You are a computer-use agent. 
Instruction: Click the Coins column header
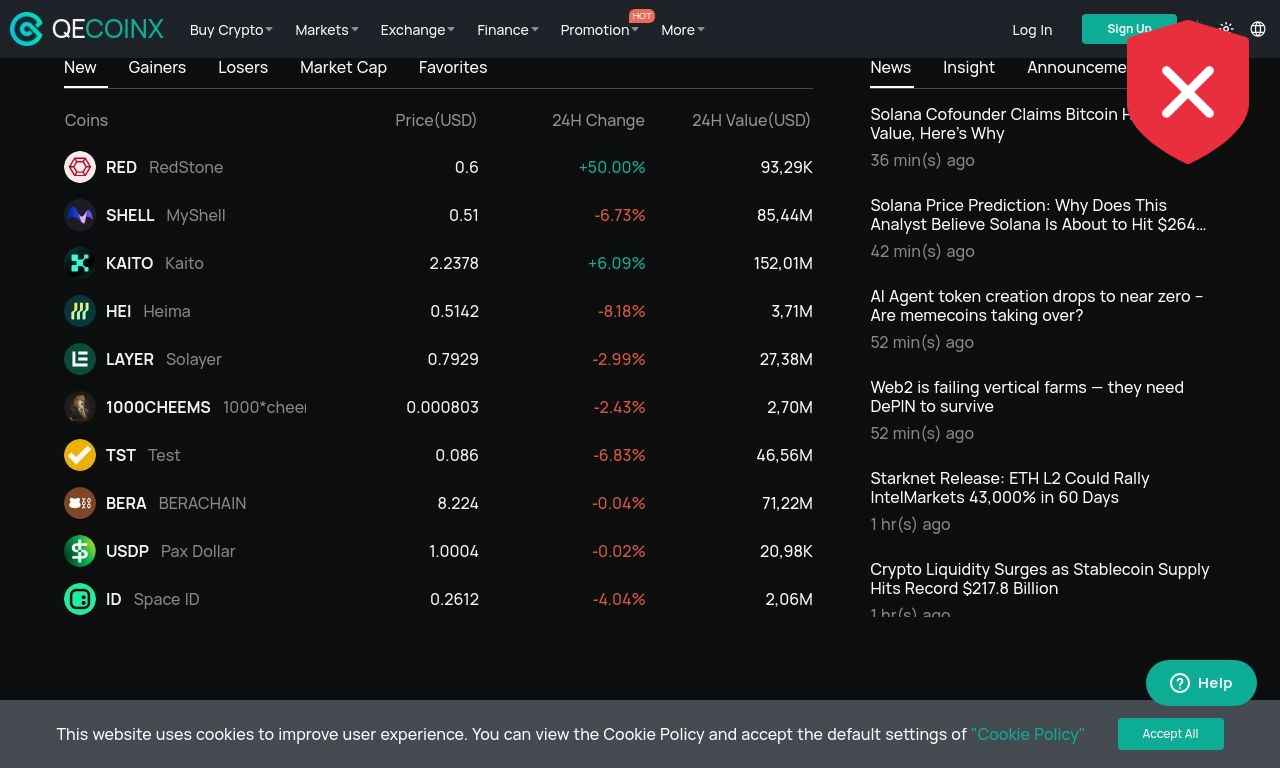tap(86, 120)
